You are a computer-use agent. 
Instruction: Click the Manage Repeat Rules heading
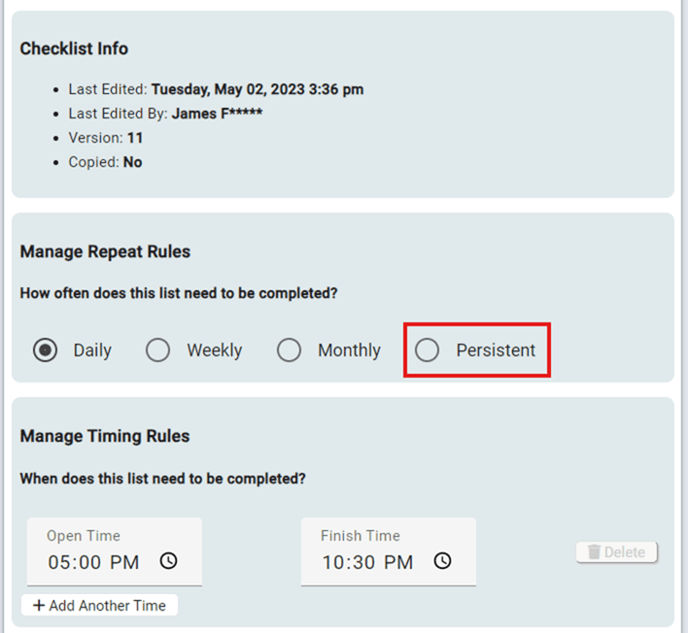coord(105,251)
